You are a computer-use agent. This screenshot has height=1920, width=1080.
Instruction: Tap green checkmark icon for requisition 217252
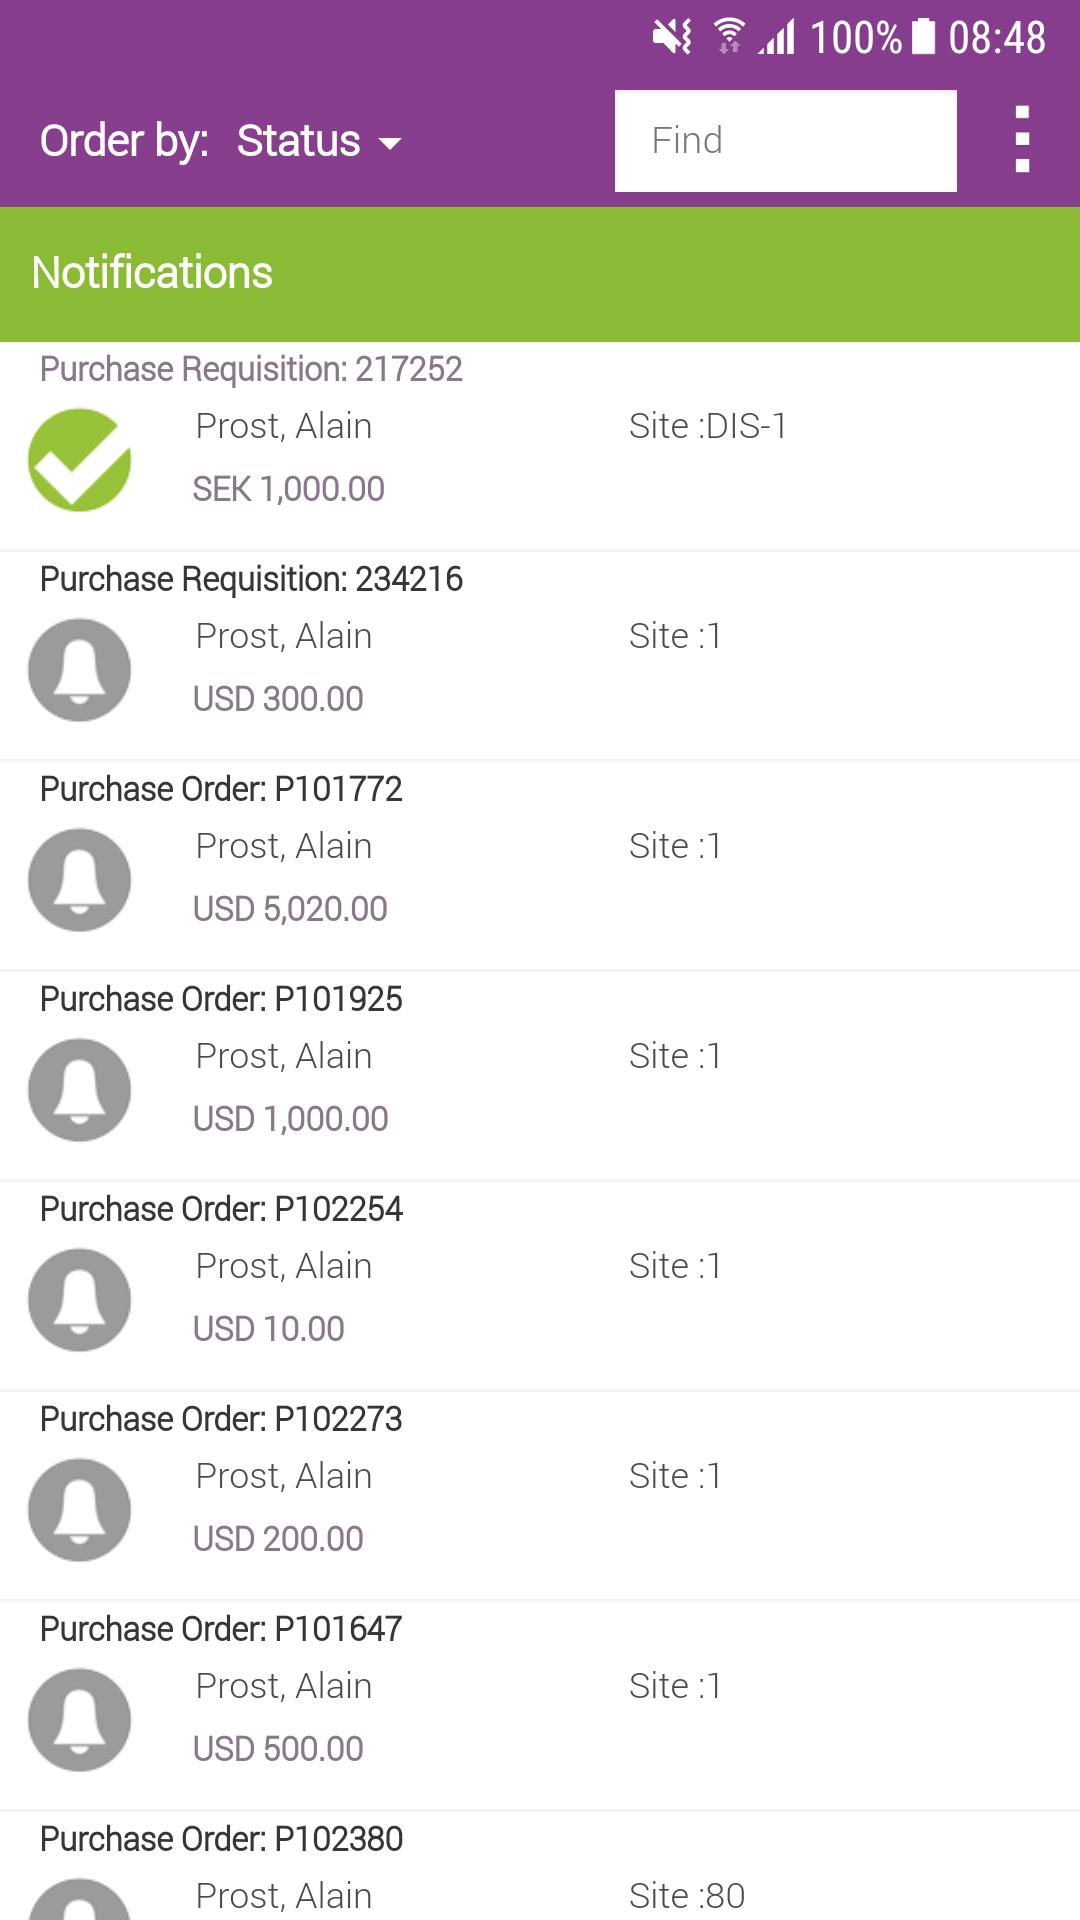pos(80,460)
